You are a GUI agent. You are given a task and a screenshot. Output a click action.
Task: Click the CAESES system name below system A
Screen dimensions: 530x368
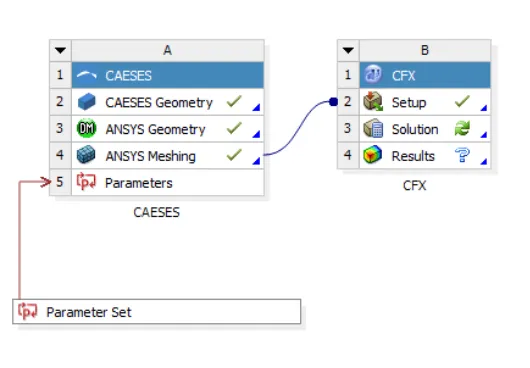156,212
